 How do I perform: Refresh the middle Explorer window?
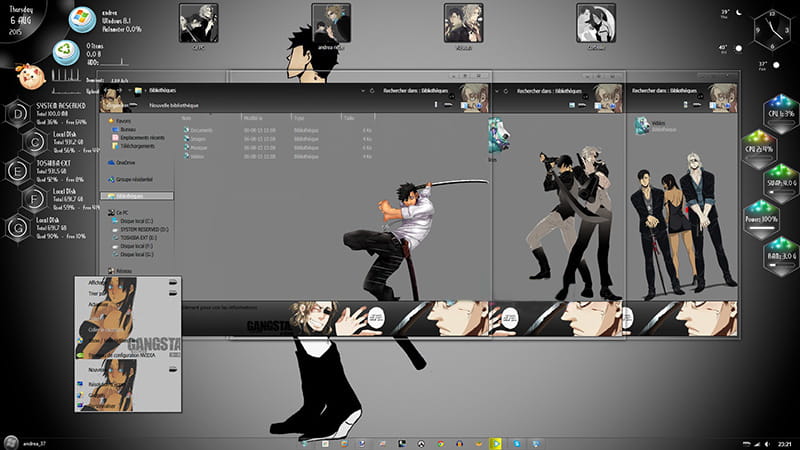coord(506,91)
